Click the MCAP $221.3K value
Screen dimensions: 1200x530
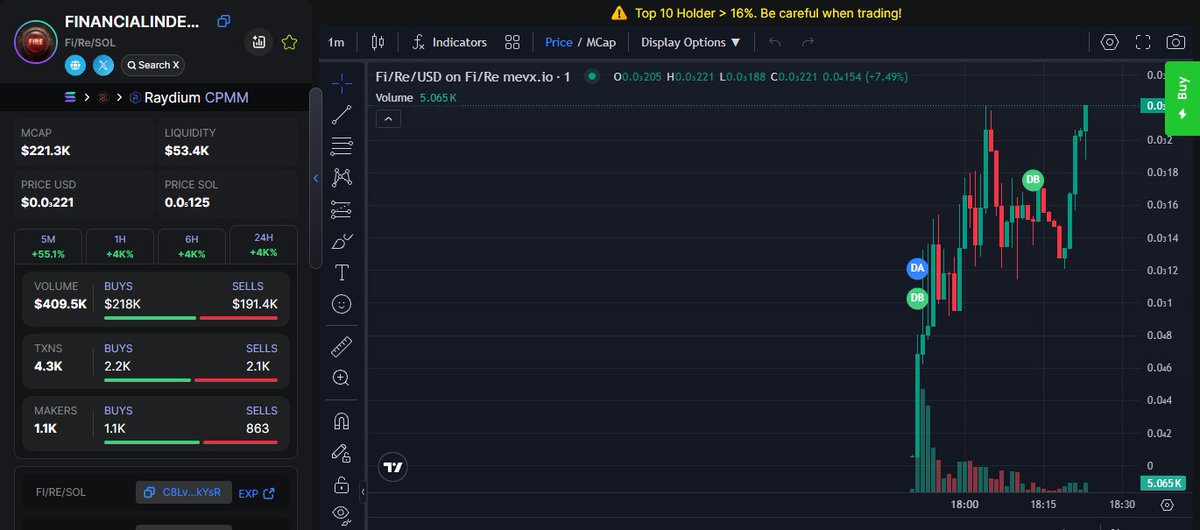45,151
